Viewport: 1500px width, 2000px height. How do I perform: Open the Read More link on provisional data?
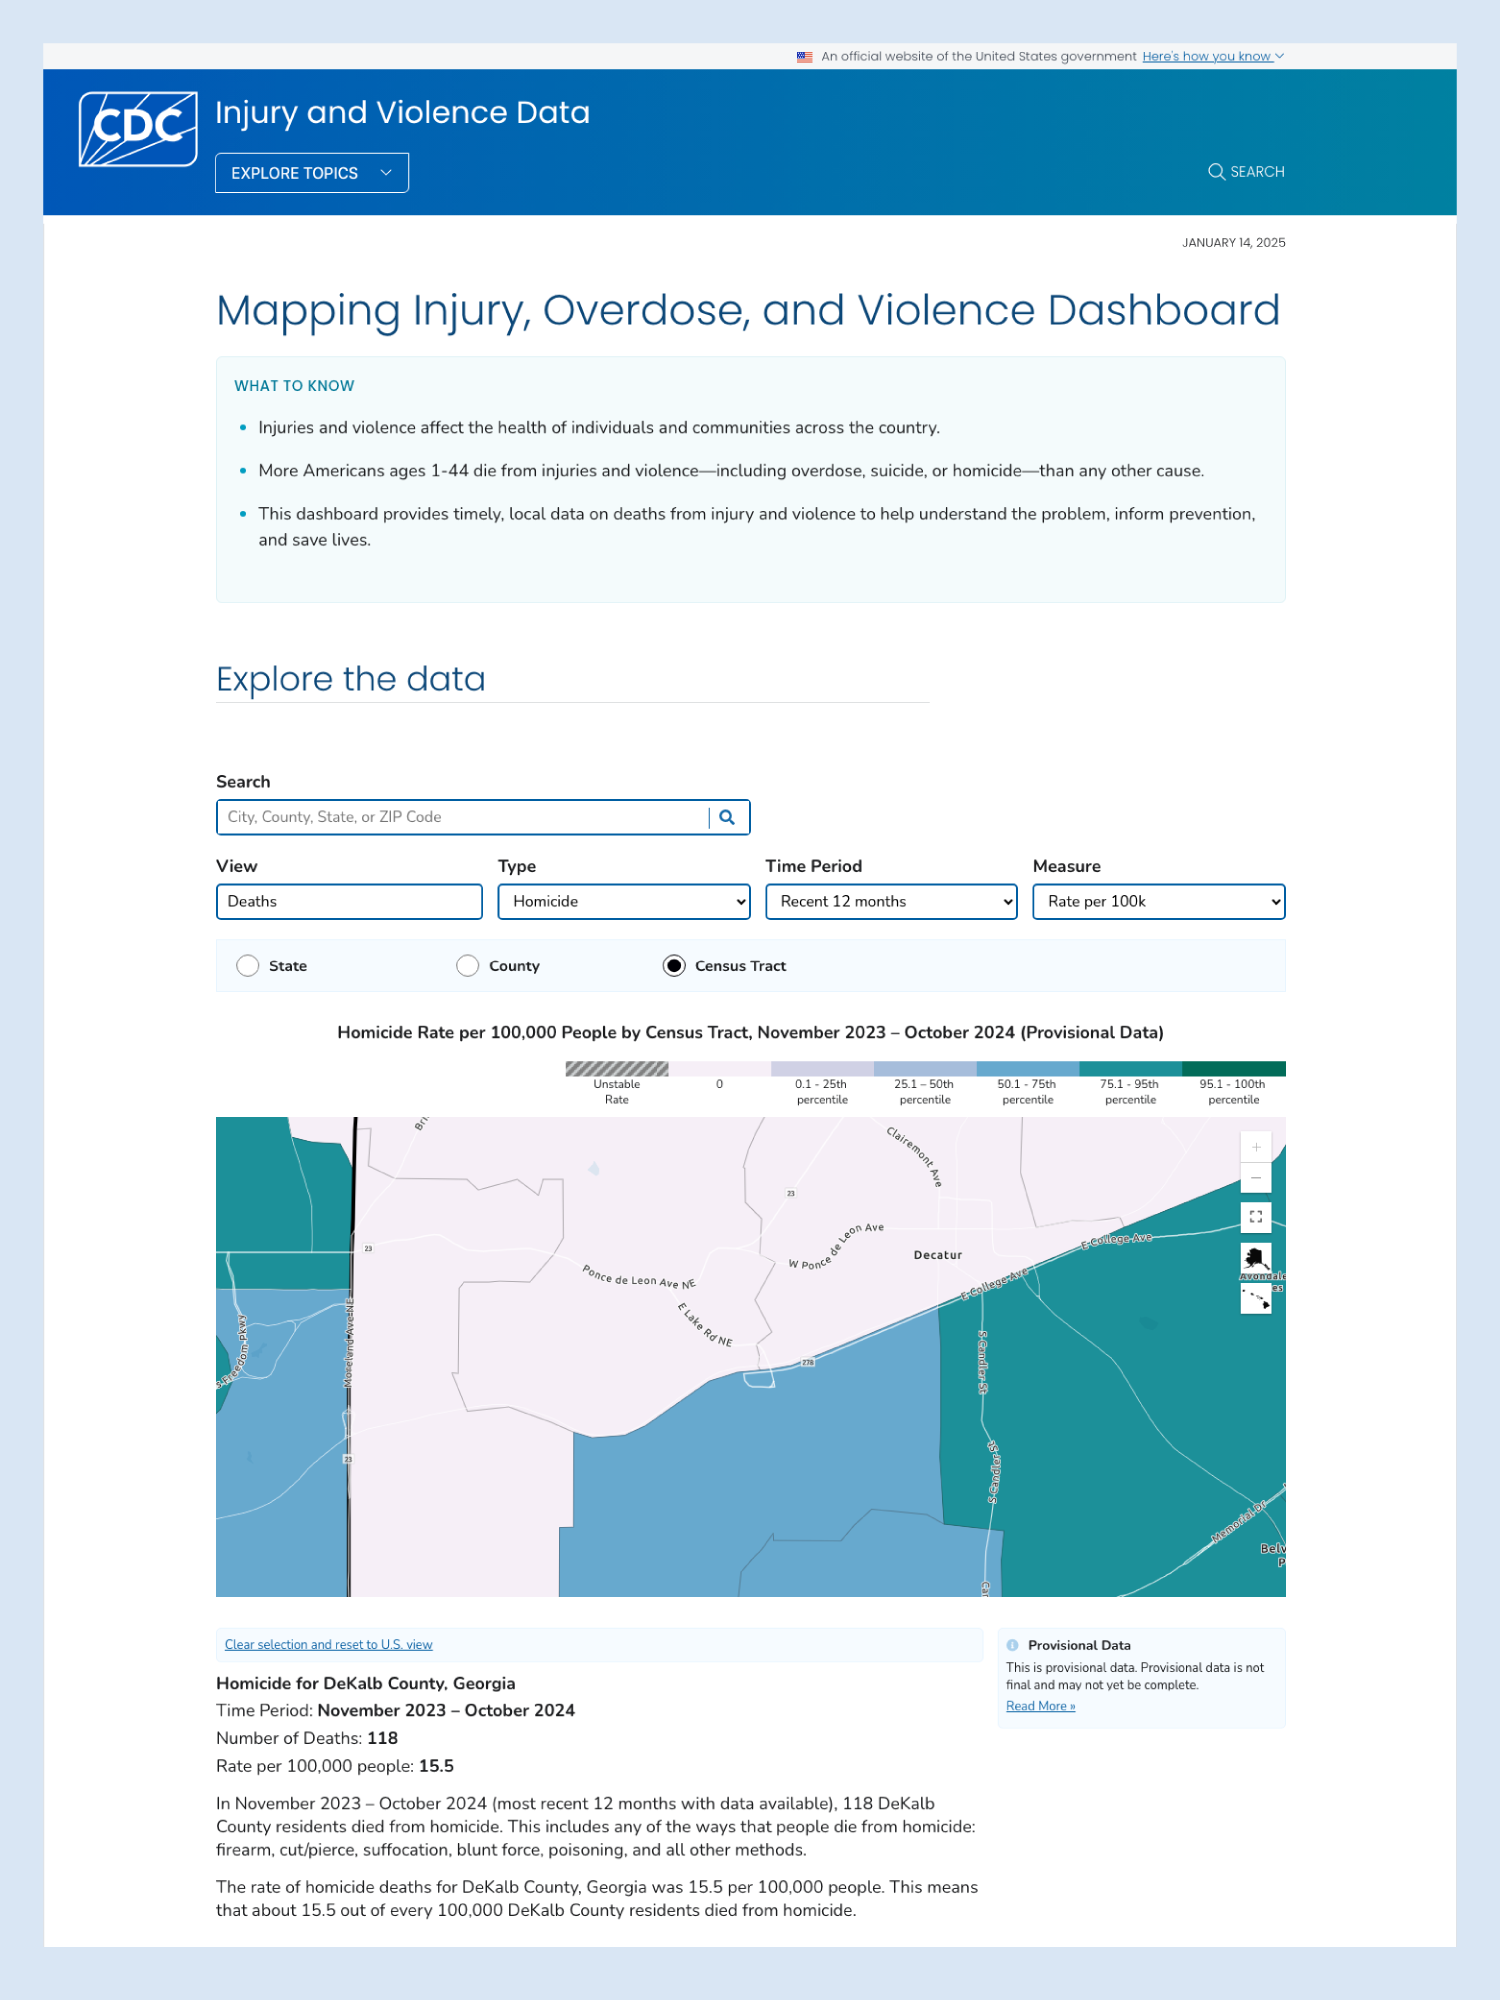(x=1041, y=1707)
